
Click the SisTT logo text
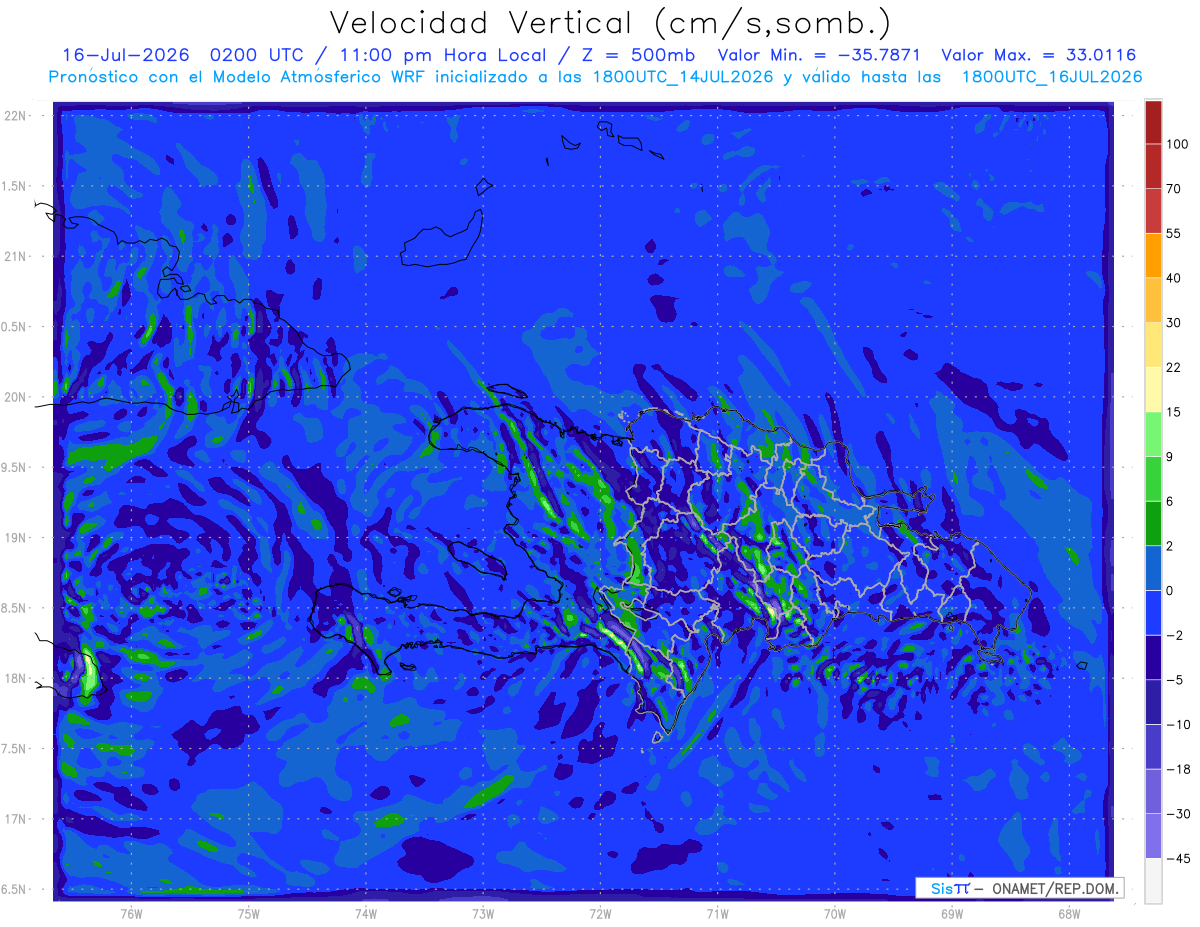[950, 888]
